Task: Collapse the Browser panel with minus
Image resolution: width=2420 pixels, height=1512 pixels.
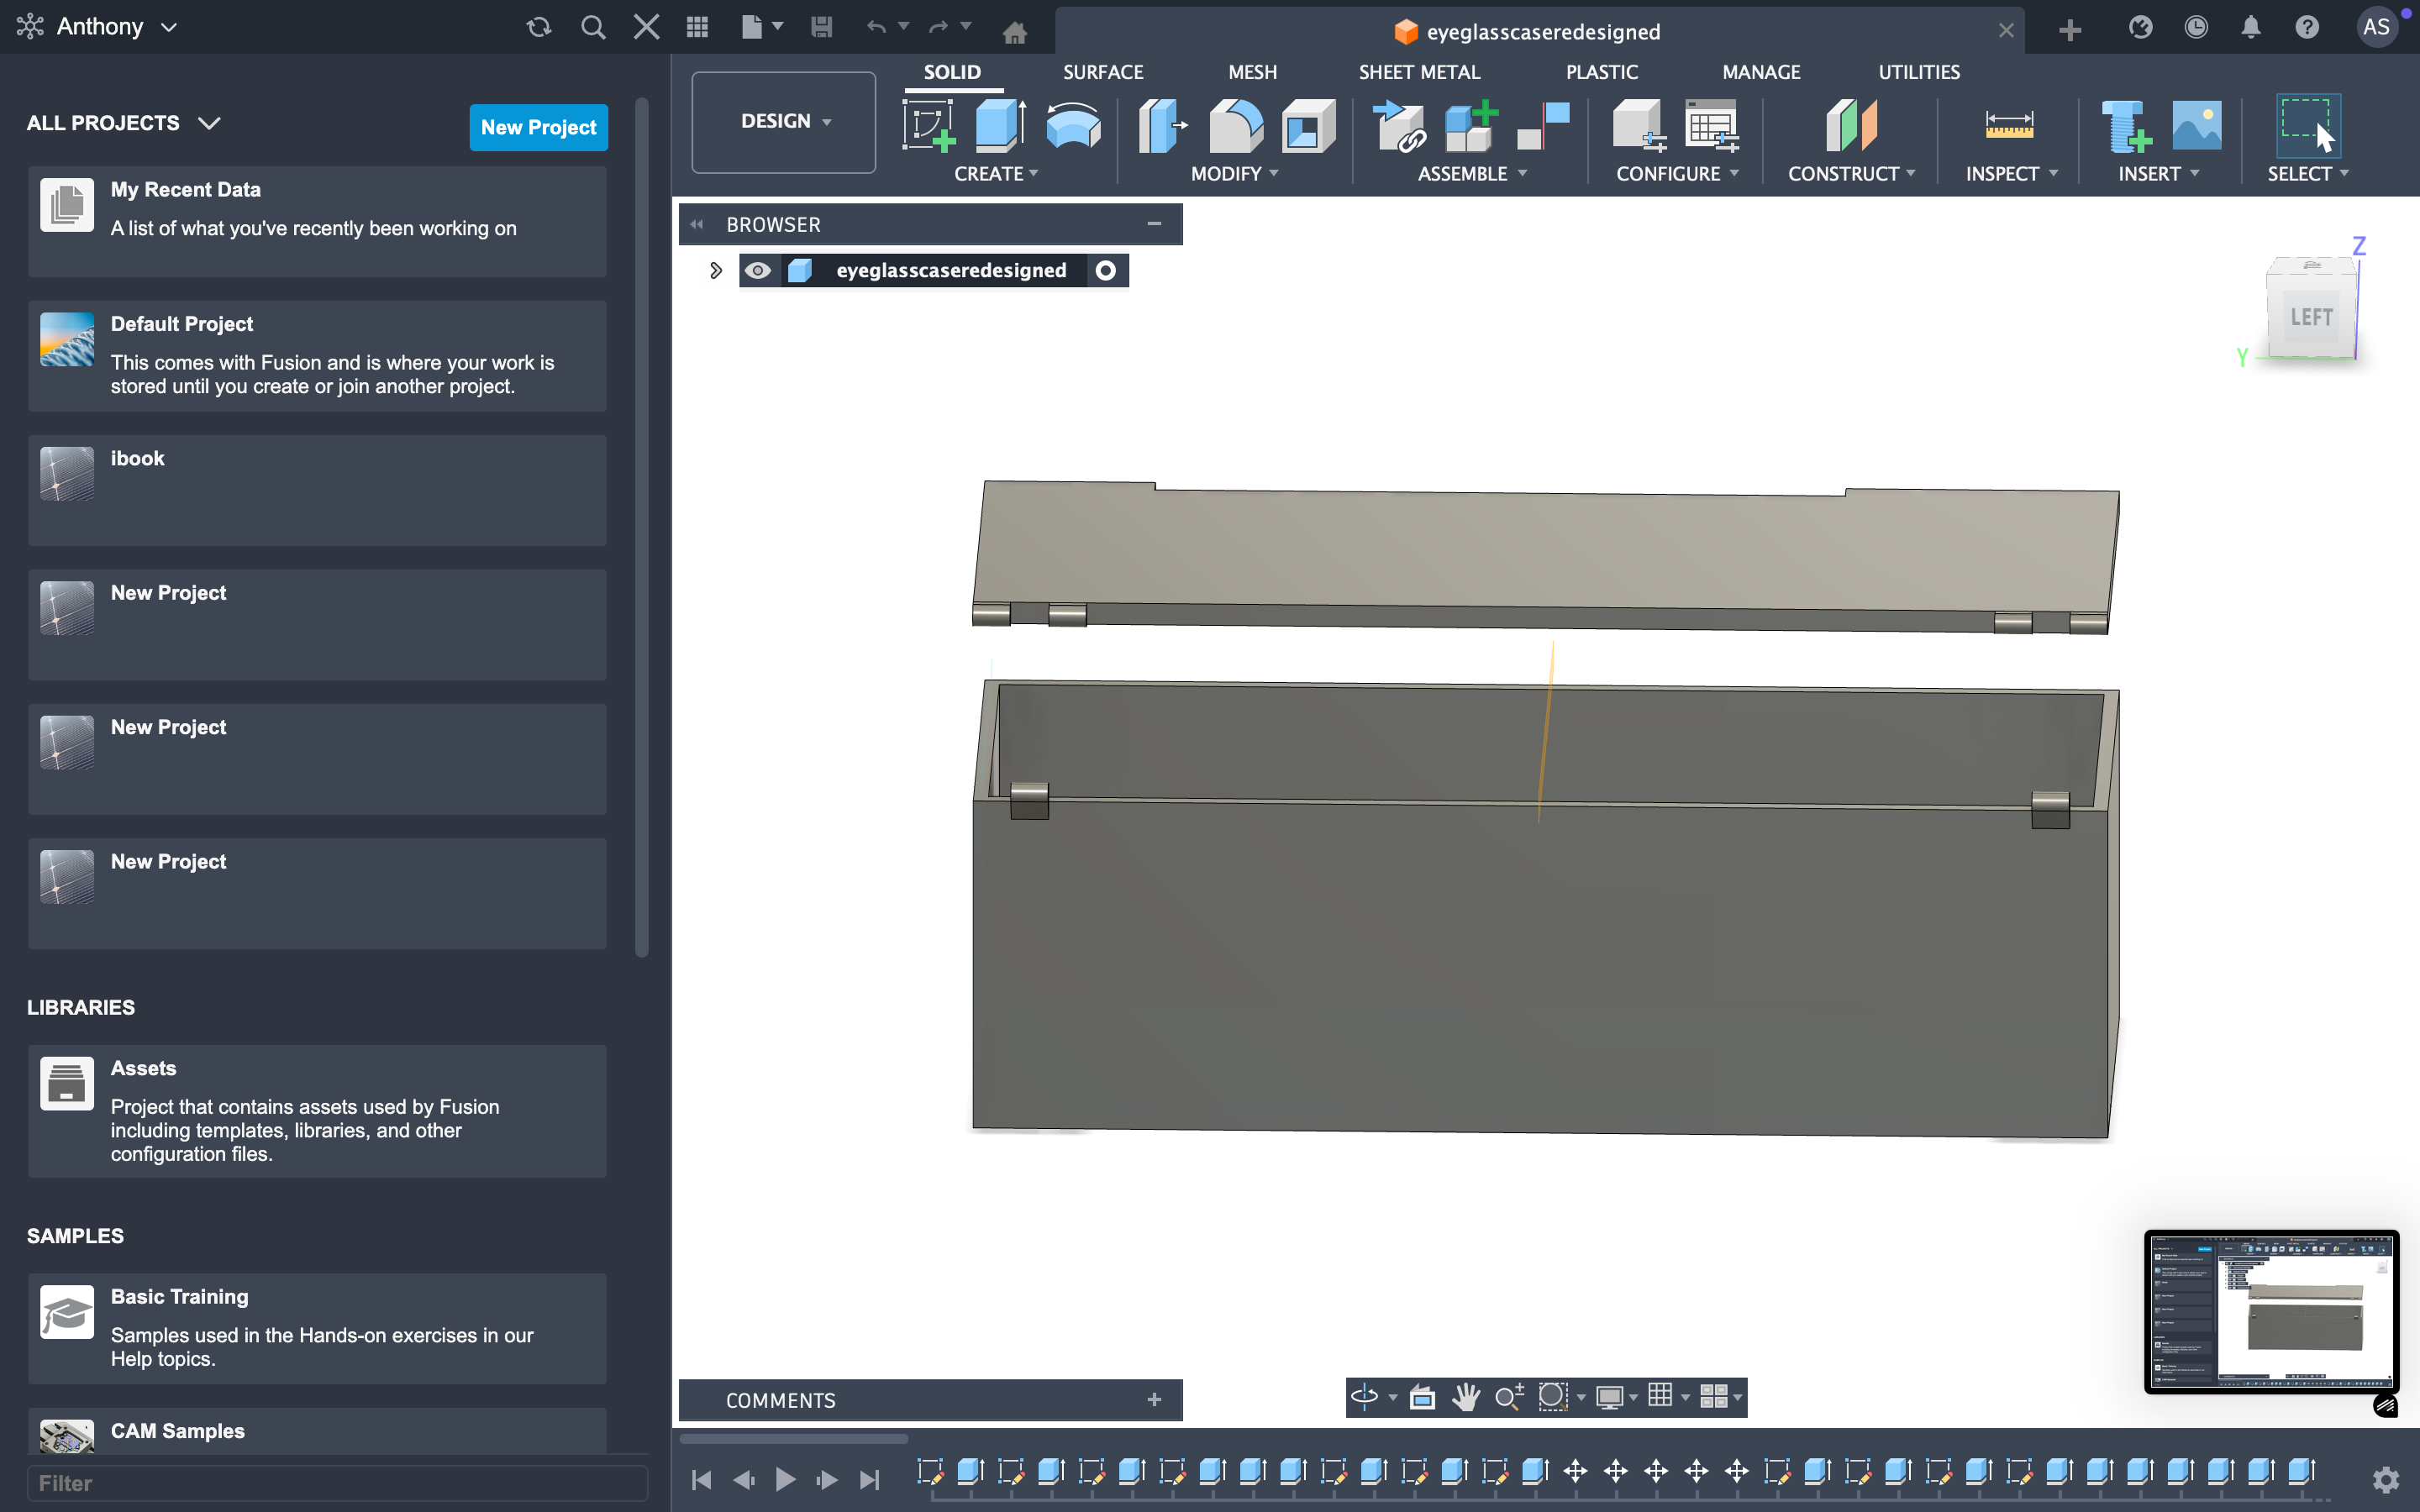Action: [x=1154, y=224]
